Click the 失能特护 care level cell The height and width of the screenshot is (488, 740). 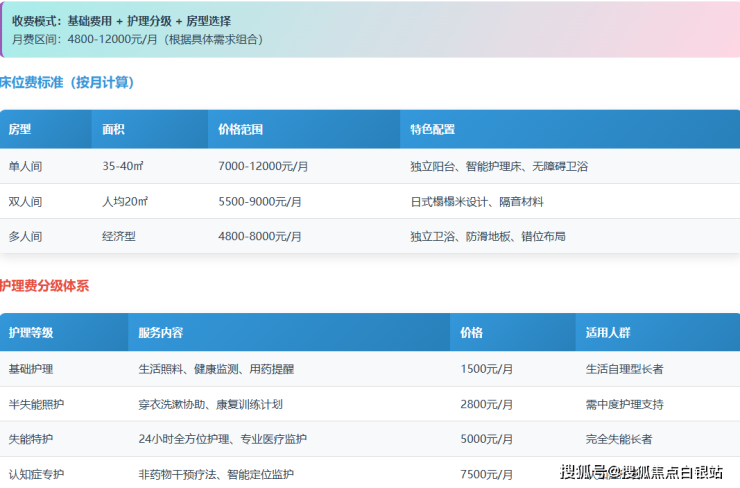pyautogui.click(x=30, y=439)
